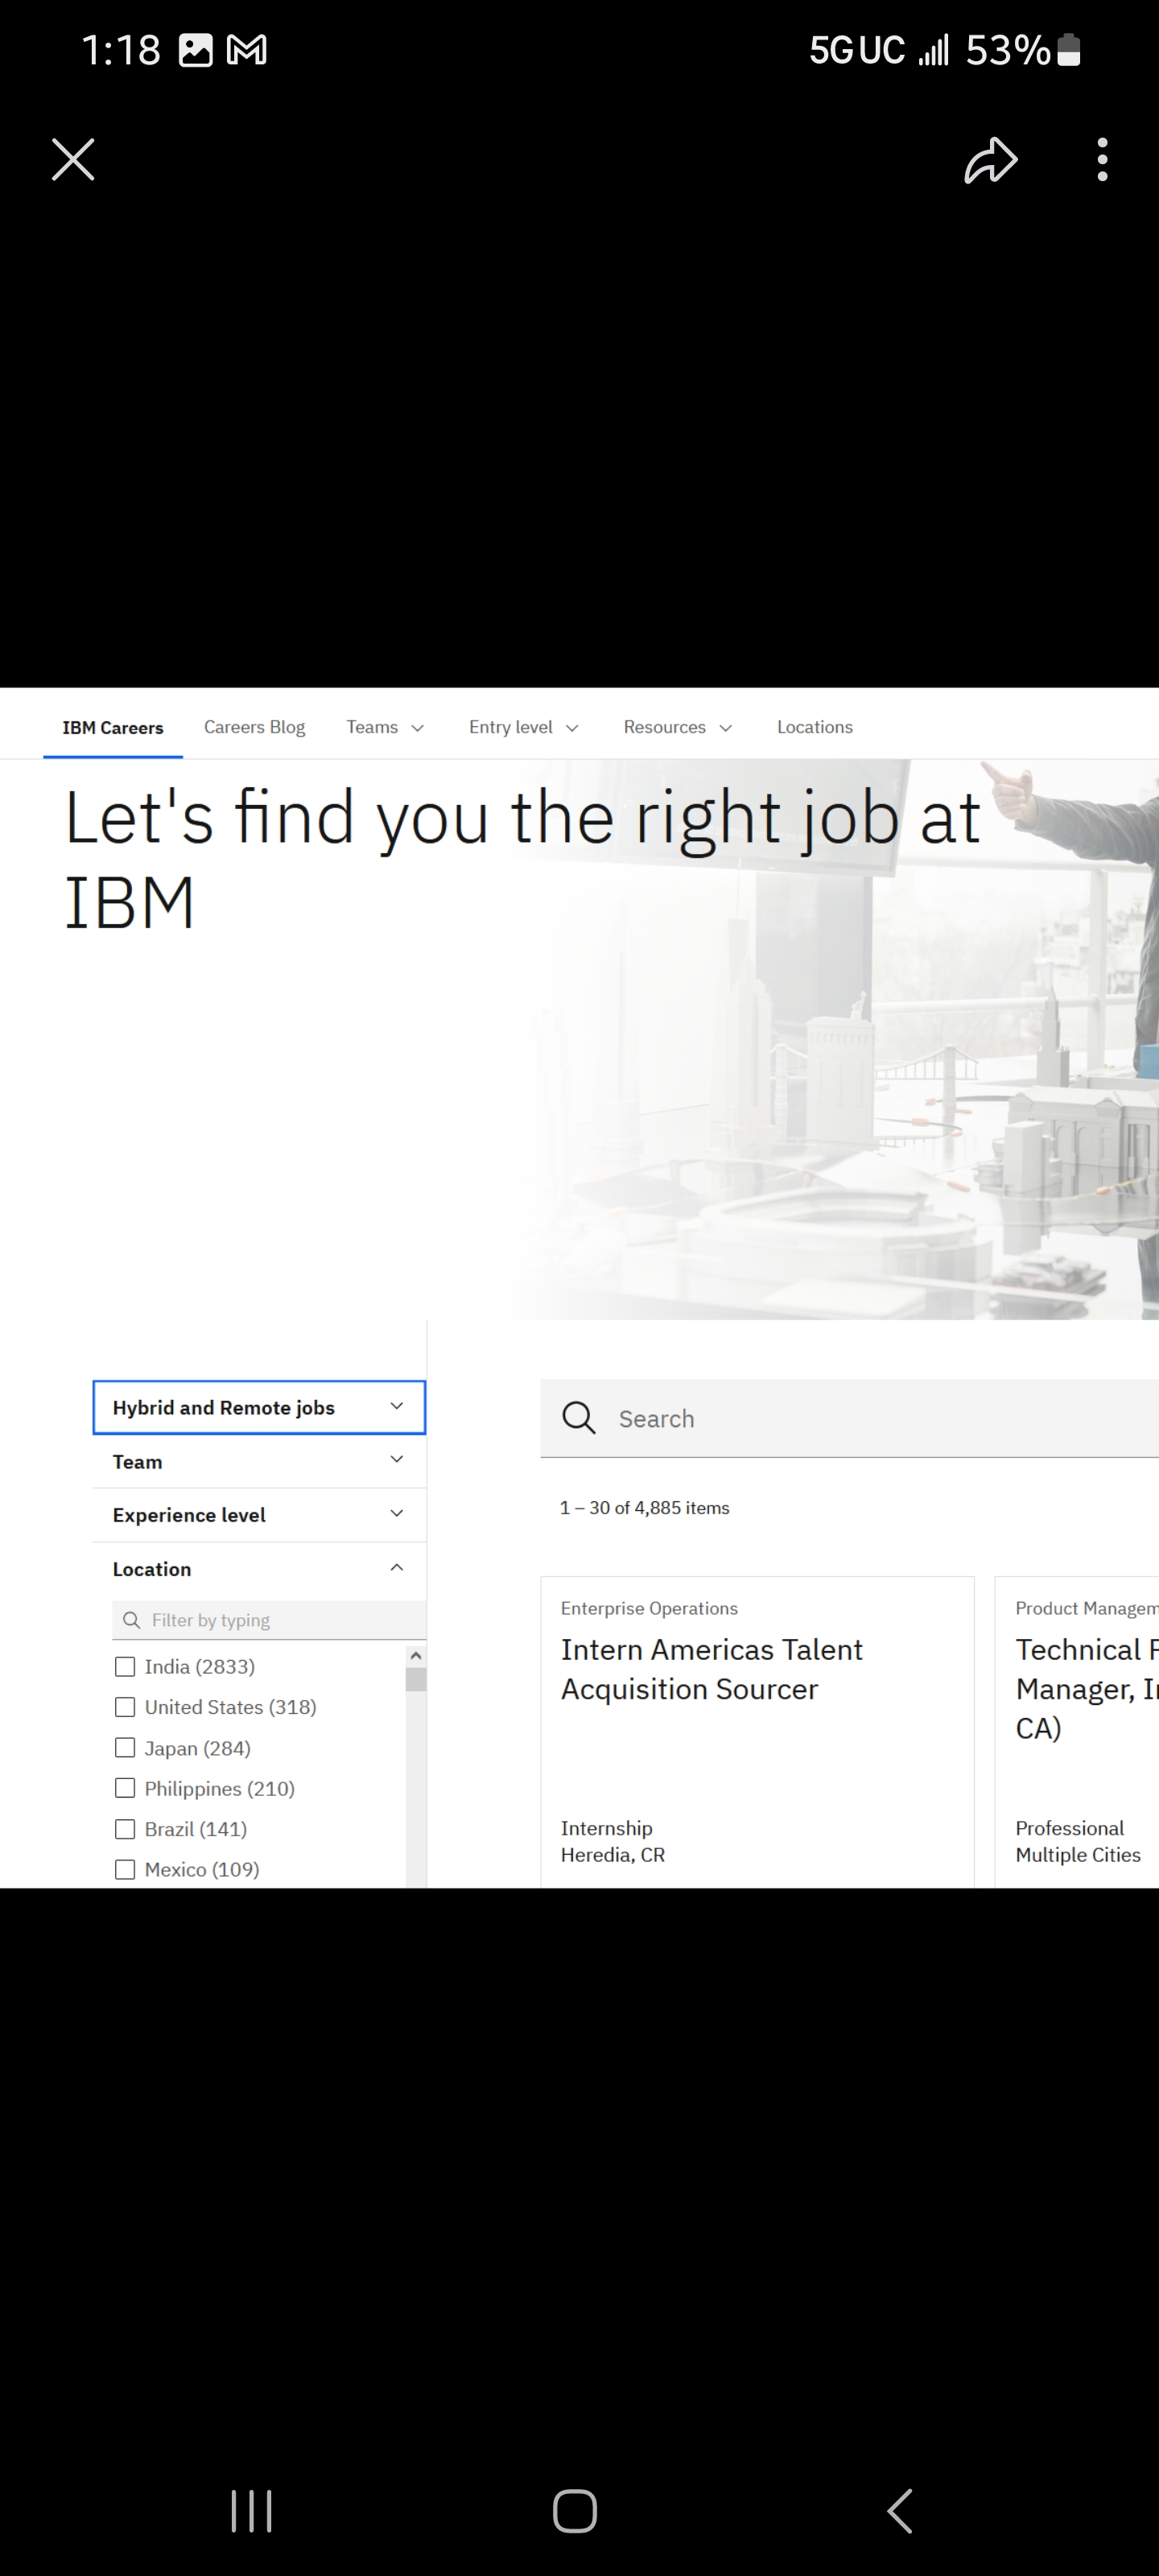Click the magnifier icon in Search bar

[x=578, y=1418]
